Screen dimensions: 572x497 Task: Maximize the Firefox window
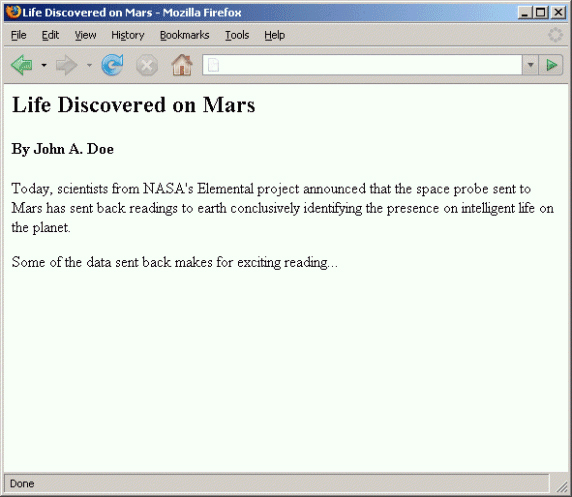pos(541,12)
